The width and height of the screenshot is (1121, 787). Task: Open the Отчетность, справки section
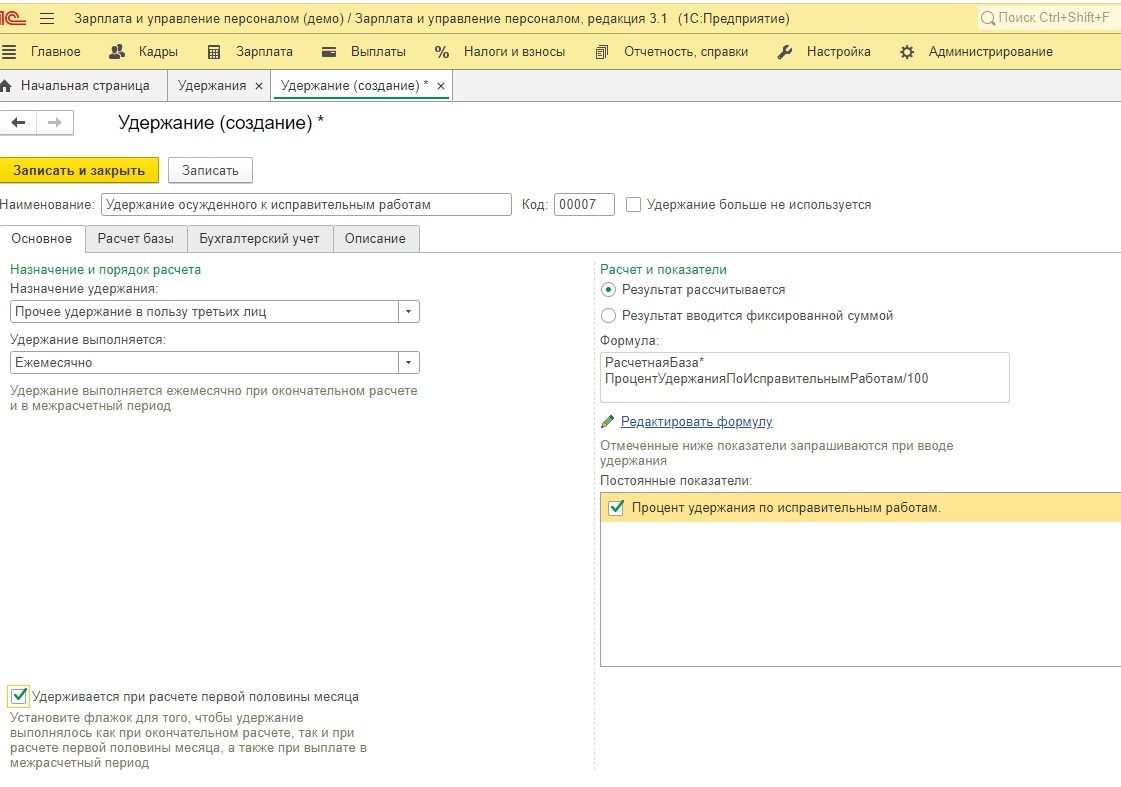[x=686, y=51]
